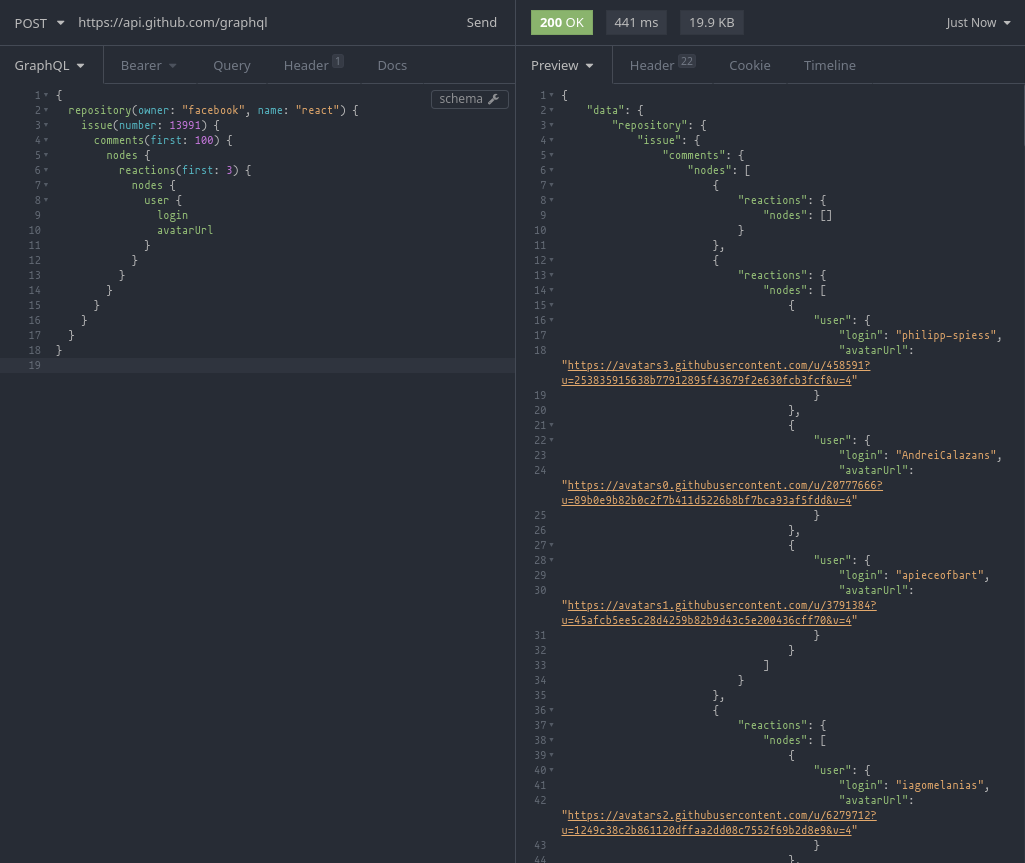
Task: Open the POST method dropdown
Action: coord(39,22)
